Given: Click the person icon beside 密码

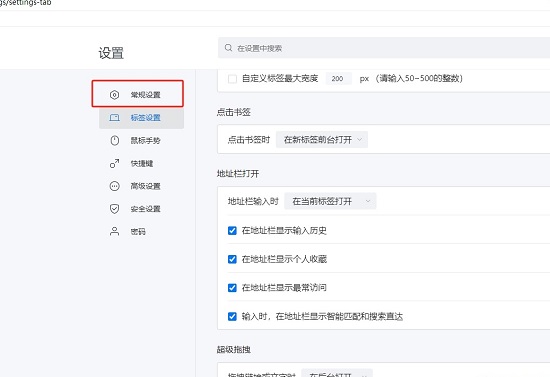Looking at the screenshot, I should click(114, 231).
